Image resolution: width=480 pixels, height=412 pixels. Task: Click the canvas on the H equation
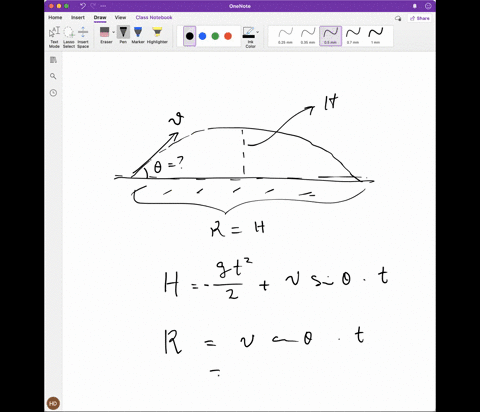click(276, 279)
